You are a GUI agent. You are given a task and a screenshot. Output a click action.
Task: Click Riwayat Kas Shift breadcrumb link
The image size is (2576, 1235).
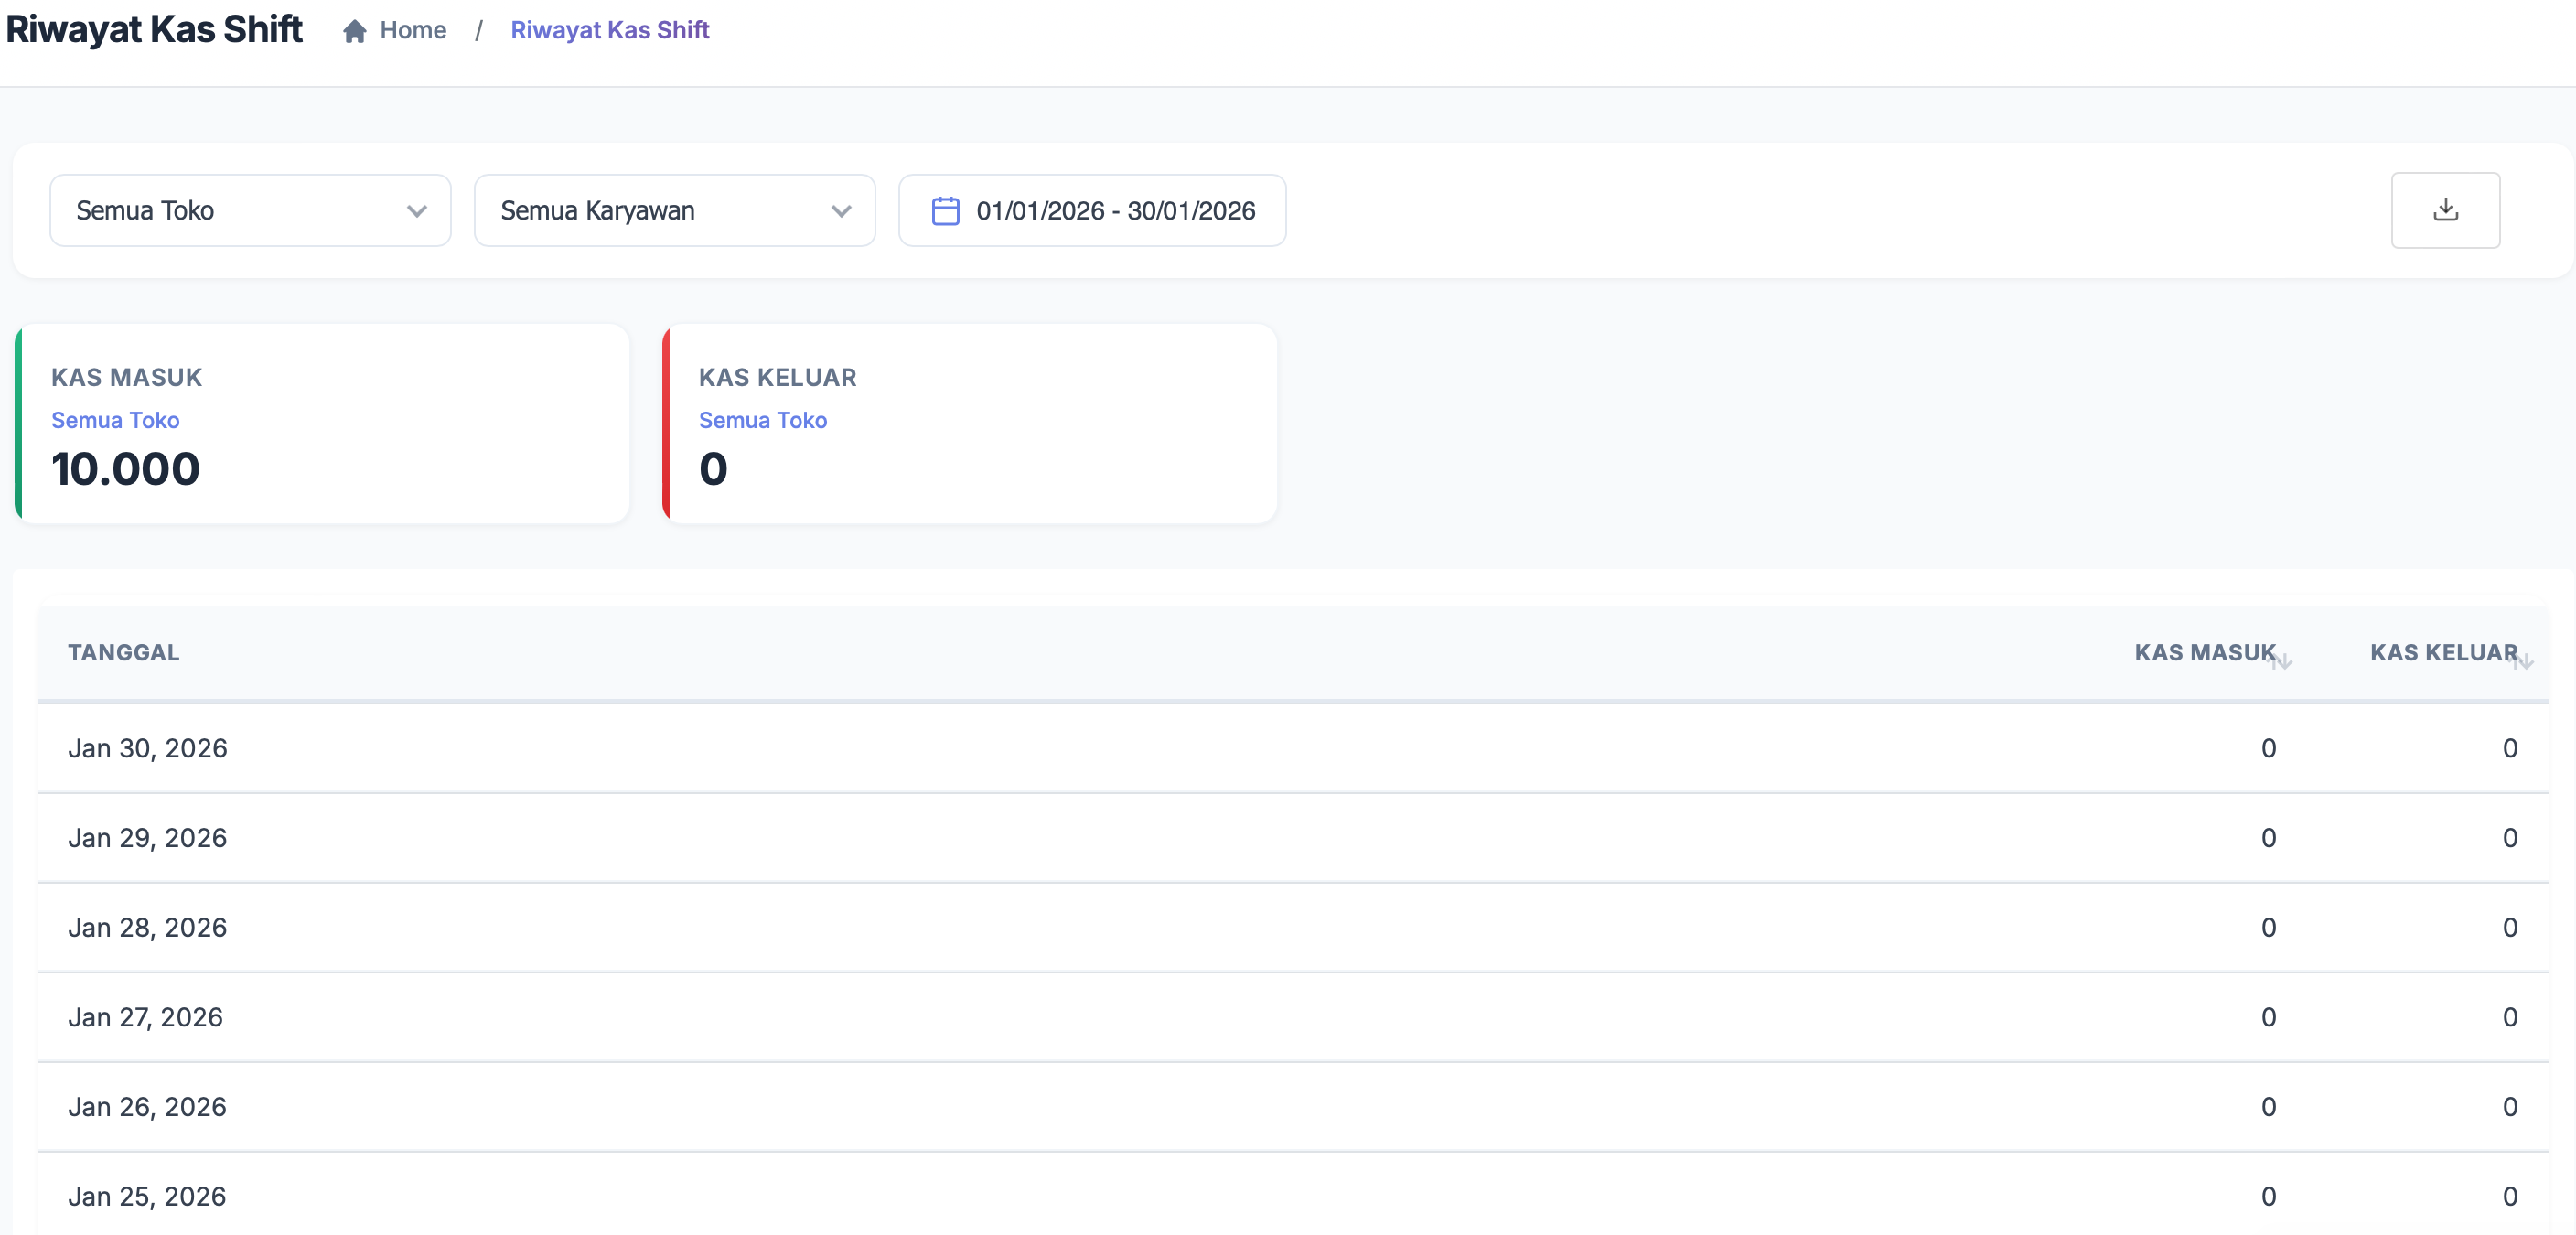[x=609, y=30]
